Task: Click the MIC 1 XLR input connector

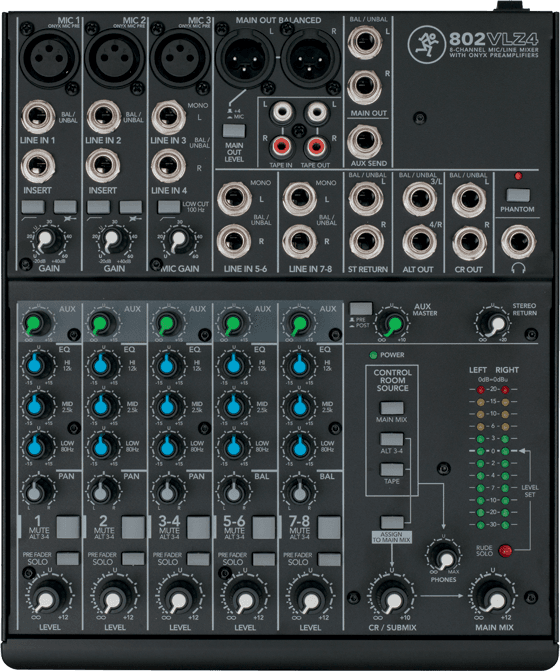Action: 50,56
